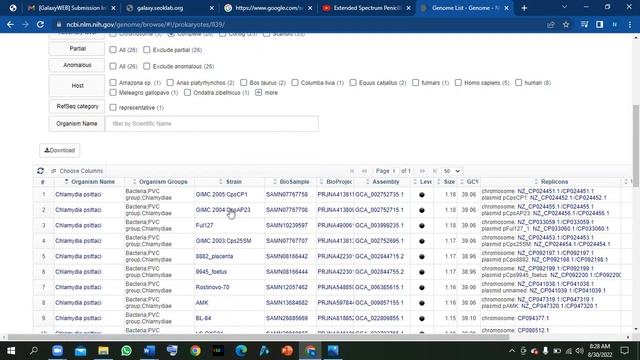The width and height of the screenshot is (640, 360).
Task: Click the table page number field
Action: point(395,171)
